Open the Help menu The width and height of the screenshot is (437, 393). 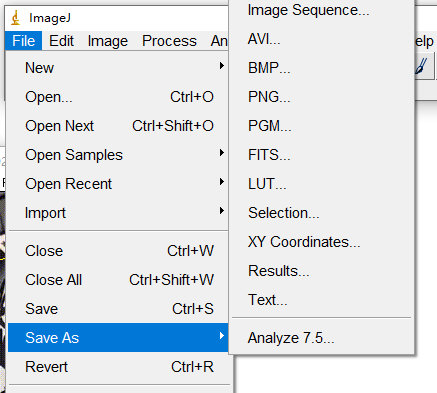point(424,41)
